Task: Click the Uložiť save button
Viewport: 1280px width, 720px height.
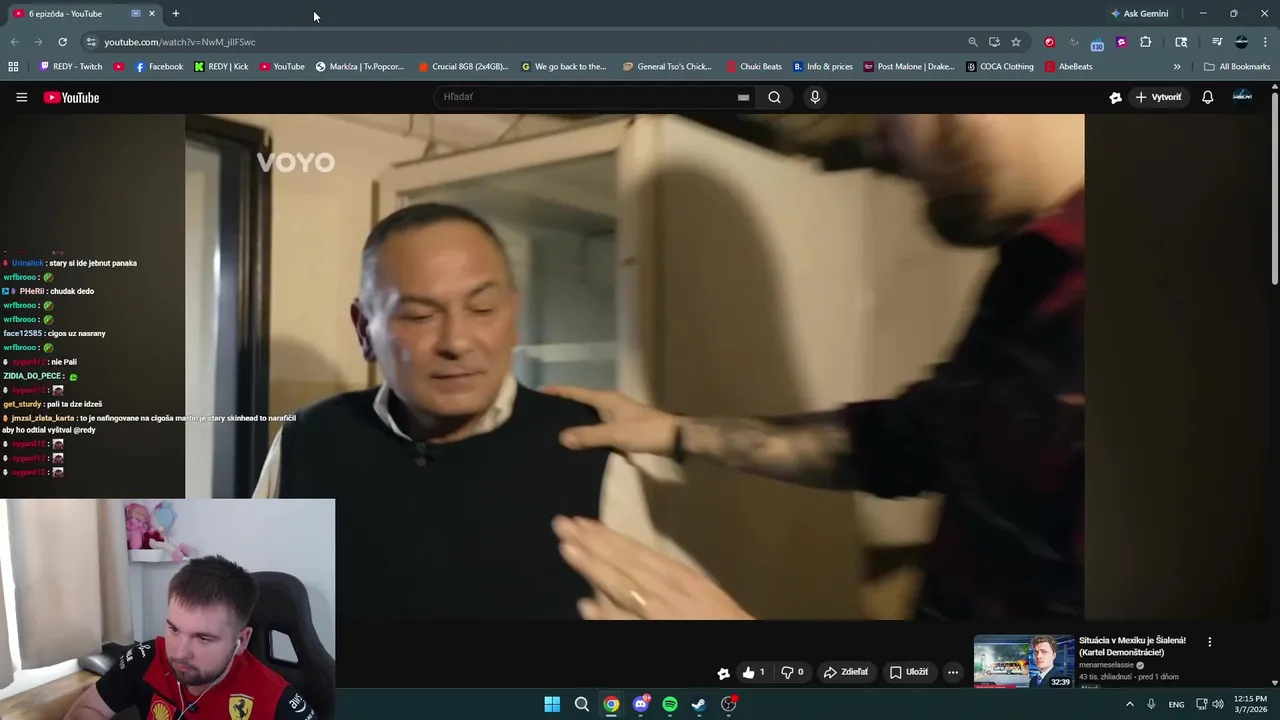Action: (x=909, y=672)
